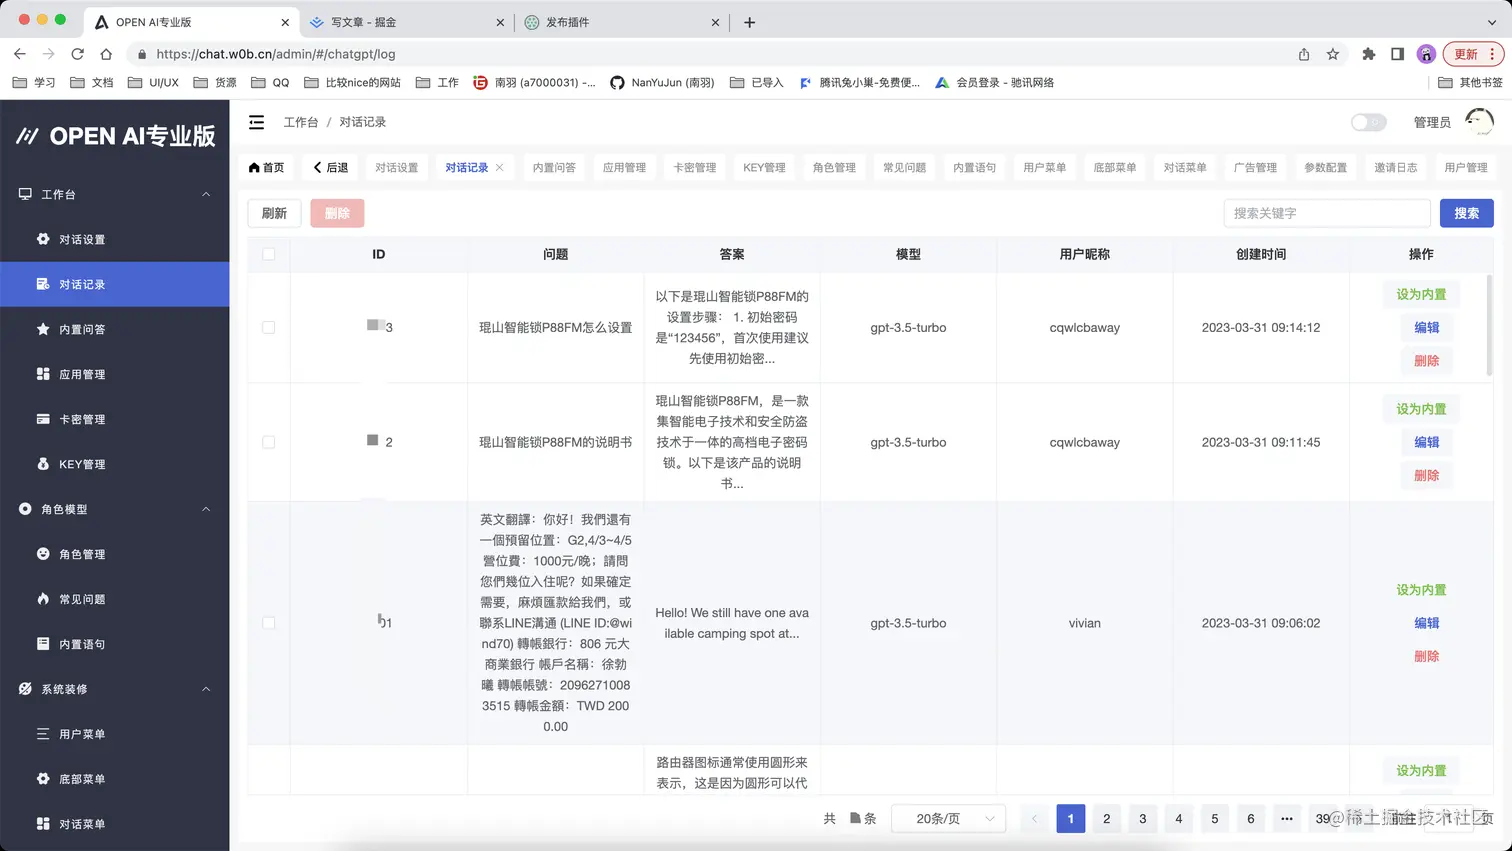Click the hamburger menu collapse icon

(x=256, y=121)
